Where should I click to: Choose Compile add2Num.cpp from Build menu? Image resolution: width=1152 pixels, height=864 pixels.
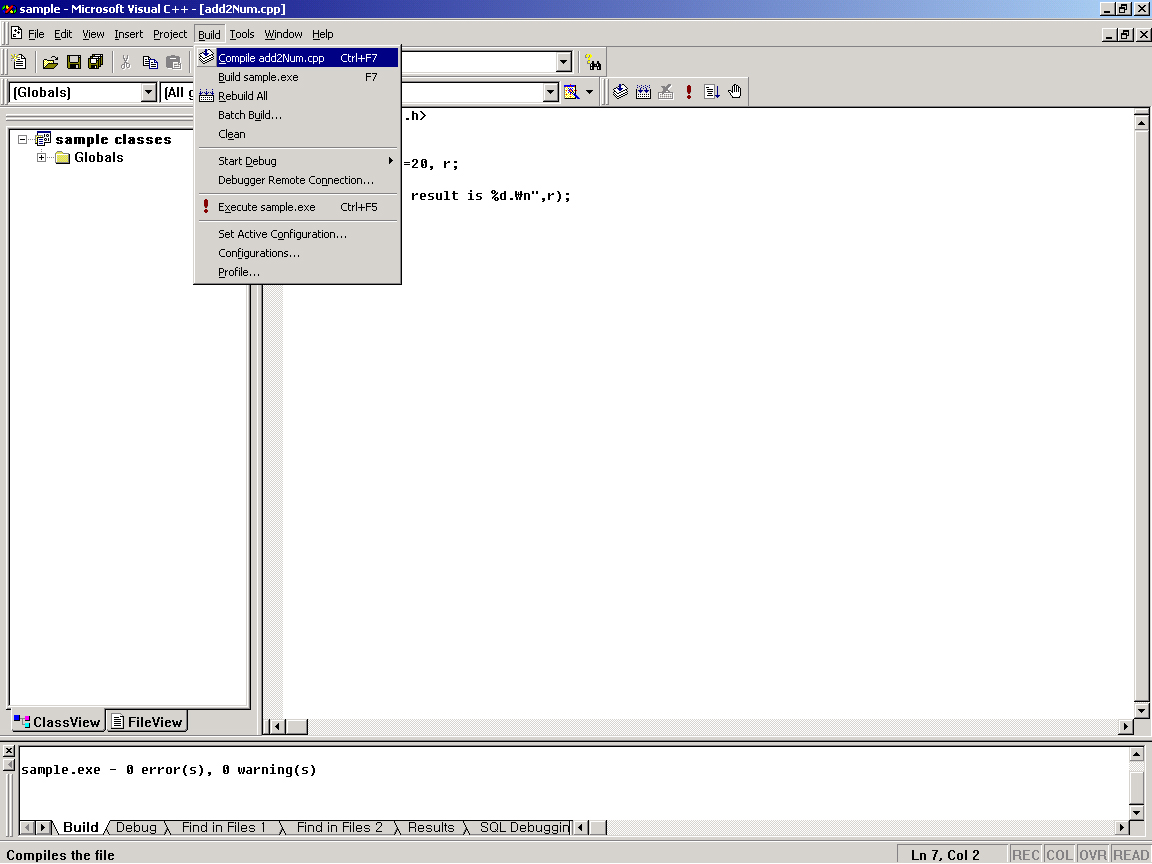[x=298, y=57]
